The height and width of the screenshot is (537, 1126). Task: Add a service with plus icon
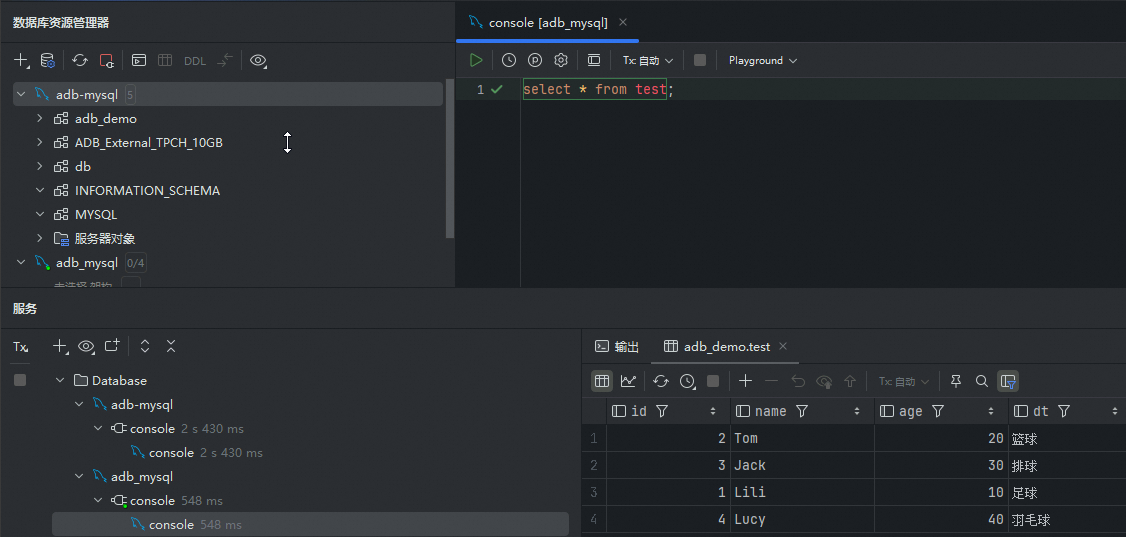tap(60, 346)
